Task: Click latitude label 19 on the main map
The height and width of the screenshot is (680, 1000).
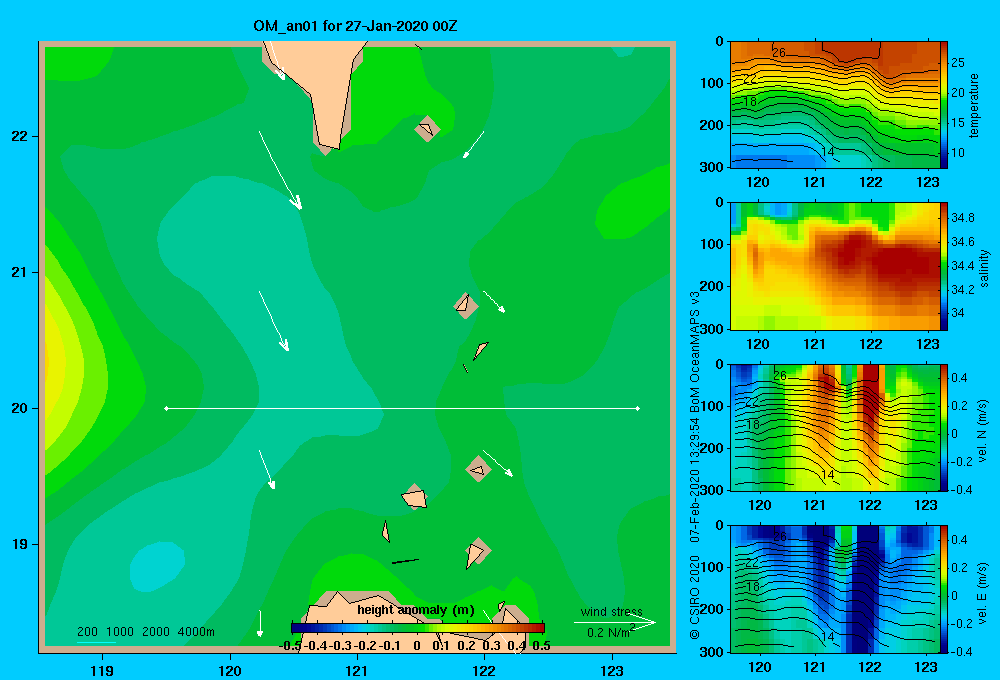Action: (20, 544)
